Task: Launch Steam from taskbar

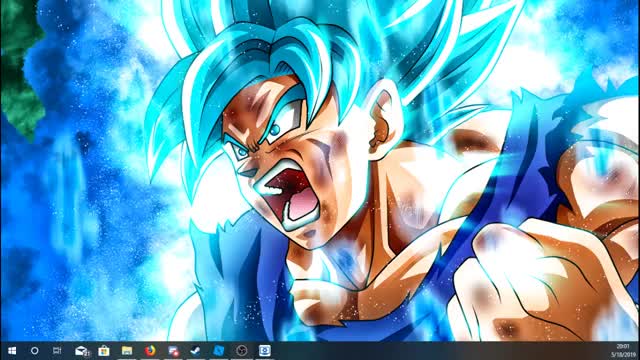Action: click(196, 351)
